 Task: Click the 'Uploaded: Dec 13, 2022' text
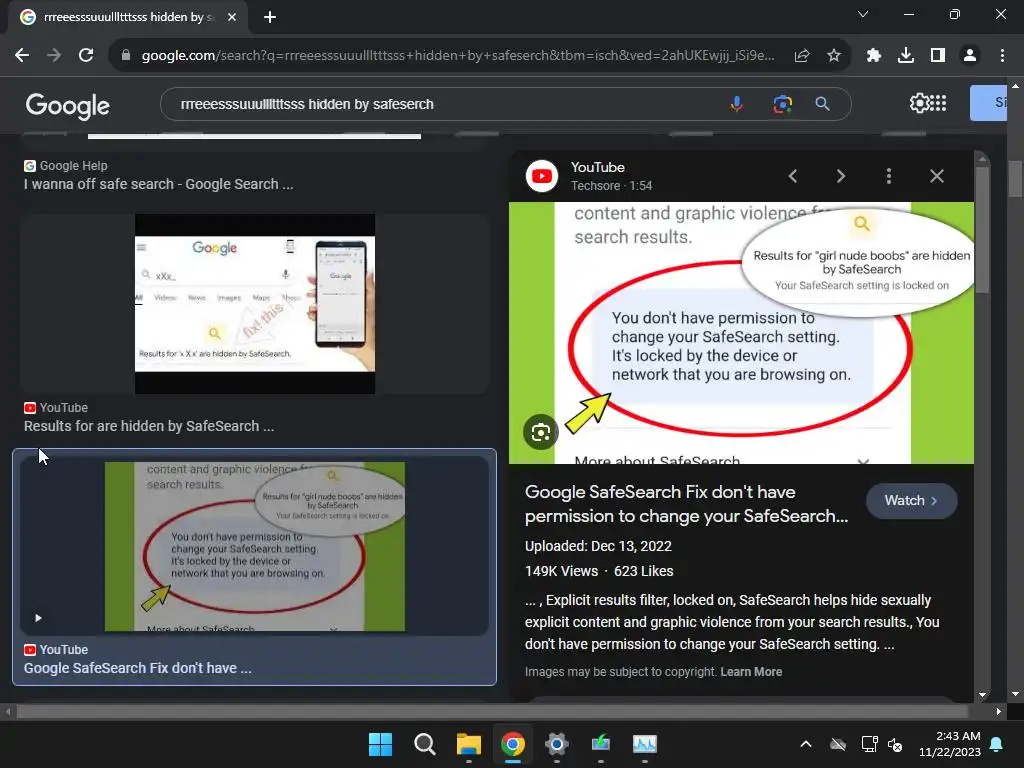tap(598, 547)
